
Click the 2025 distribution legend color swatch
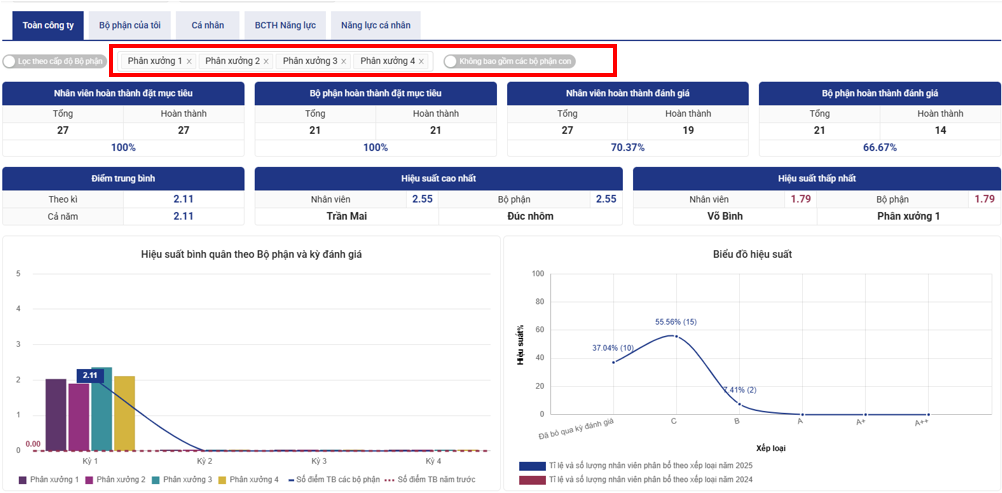(x=531, y=466)
